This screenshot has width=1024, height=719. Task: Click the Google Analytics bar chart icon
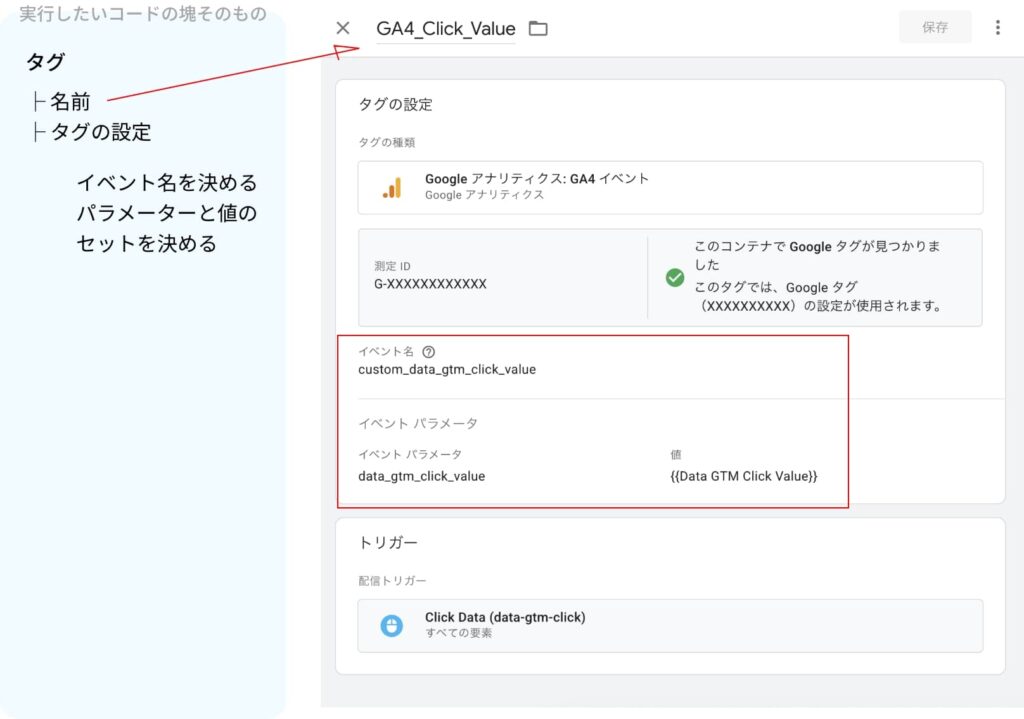[391, 187]
